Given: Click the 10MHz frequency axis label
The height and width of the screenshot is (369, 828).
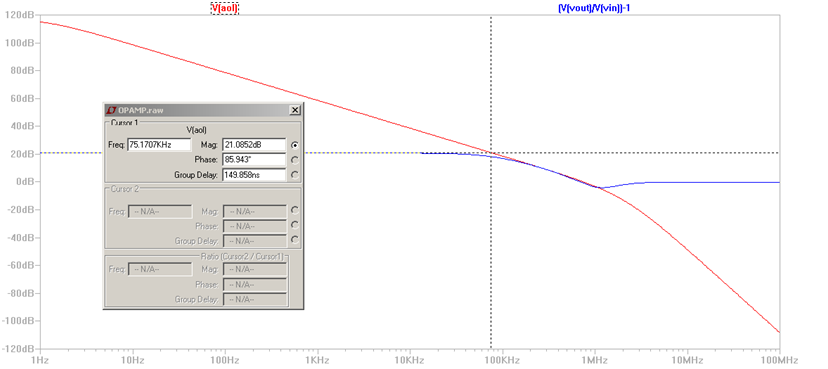Looking at the screenshot, I should 688,360.
